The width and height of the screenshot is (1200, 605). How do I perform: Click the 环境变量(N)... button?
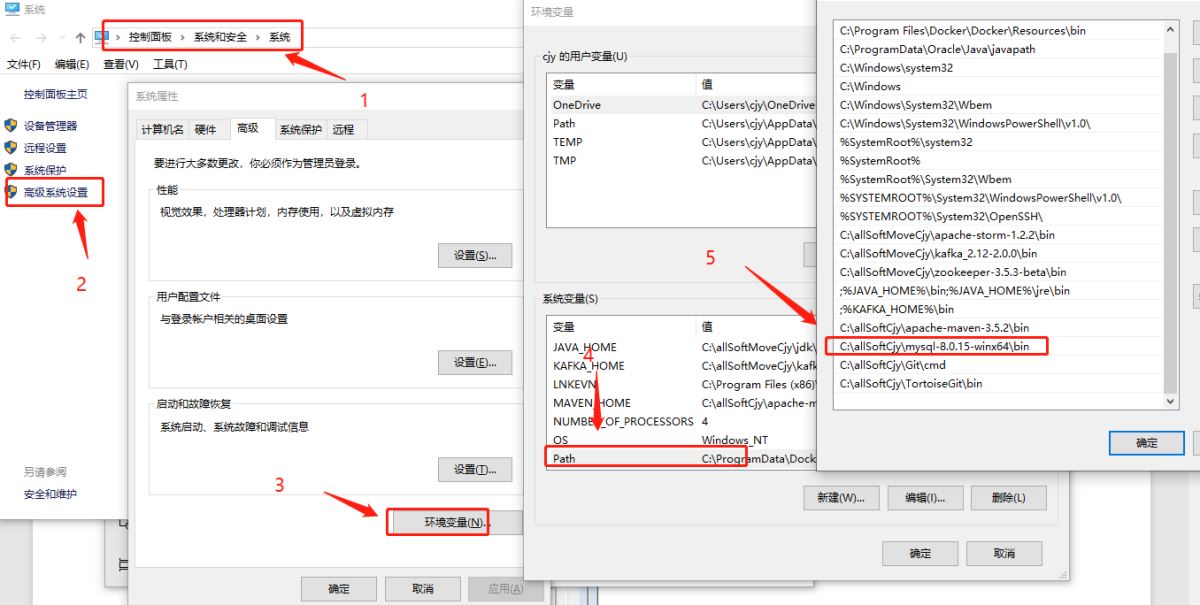[453, 522]
